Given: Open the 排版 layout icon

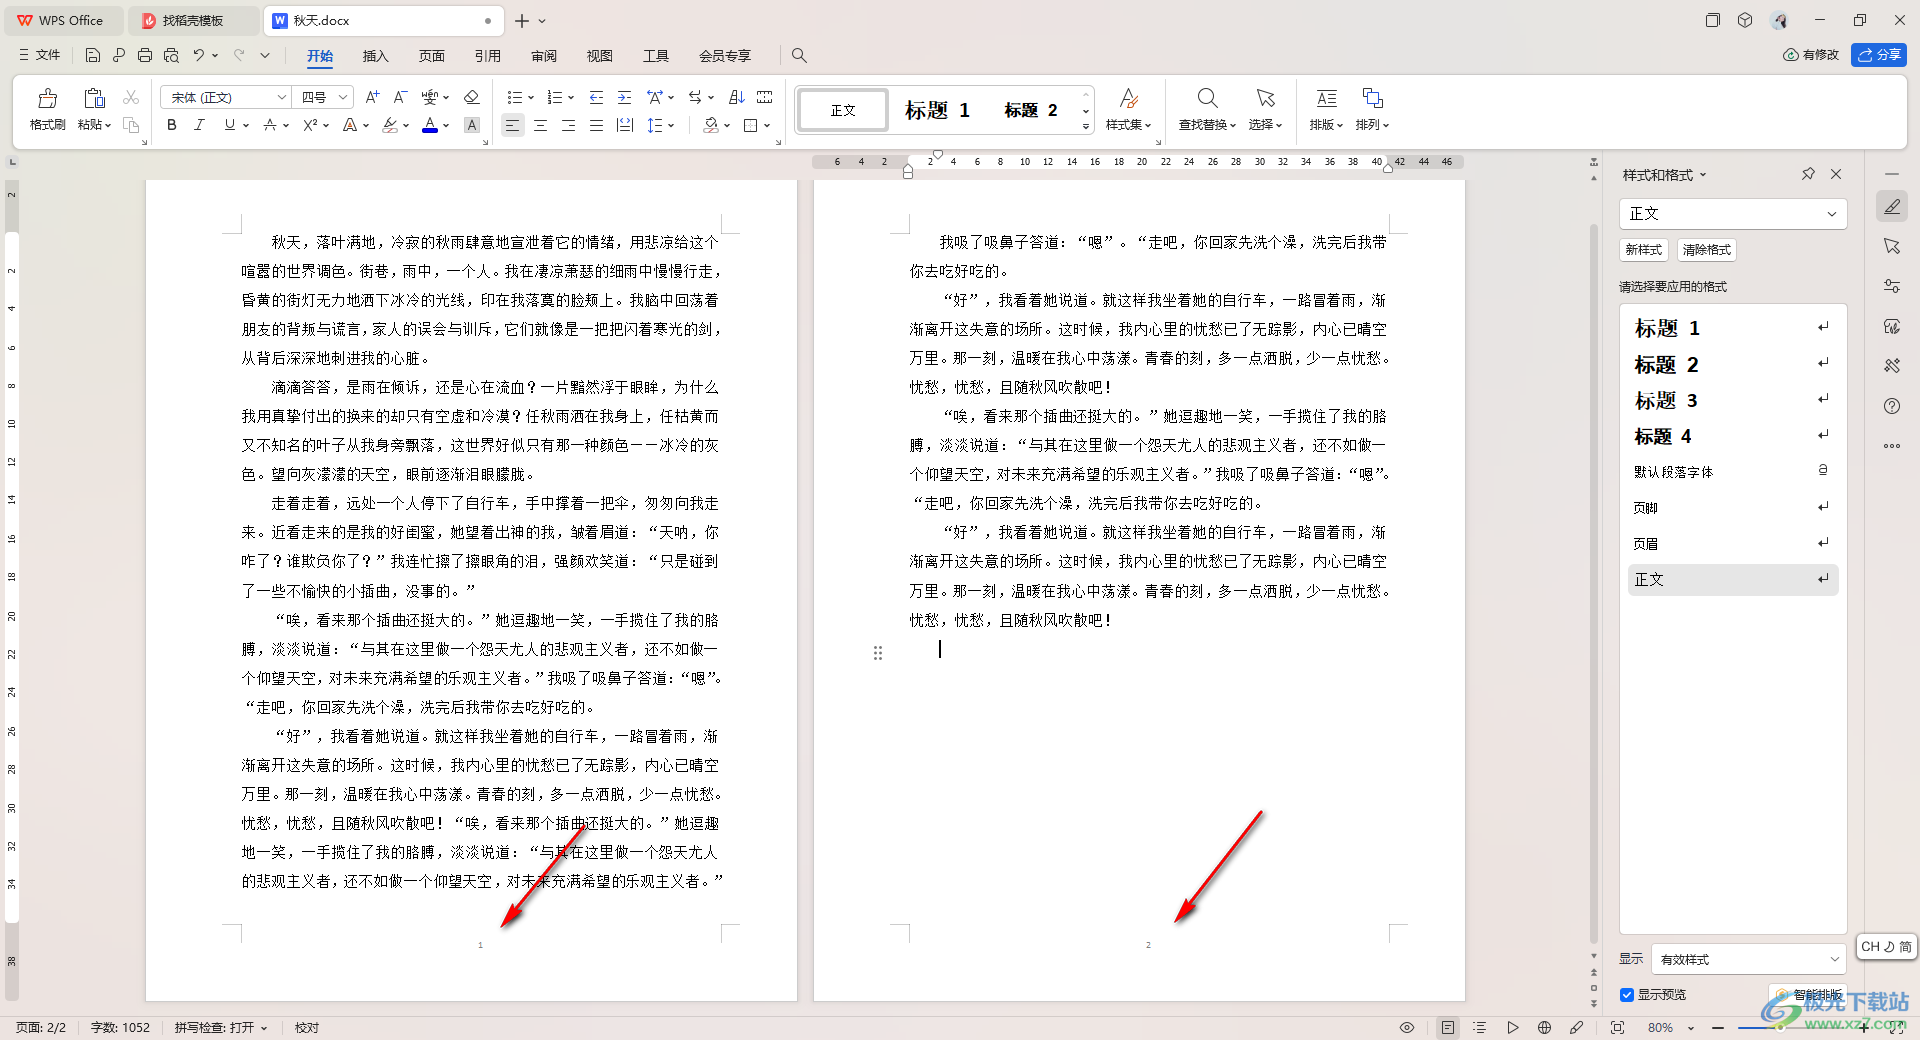Looking at the screenshot, I should [x=1327, y=98].
